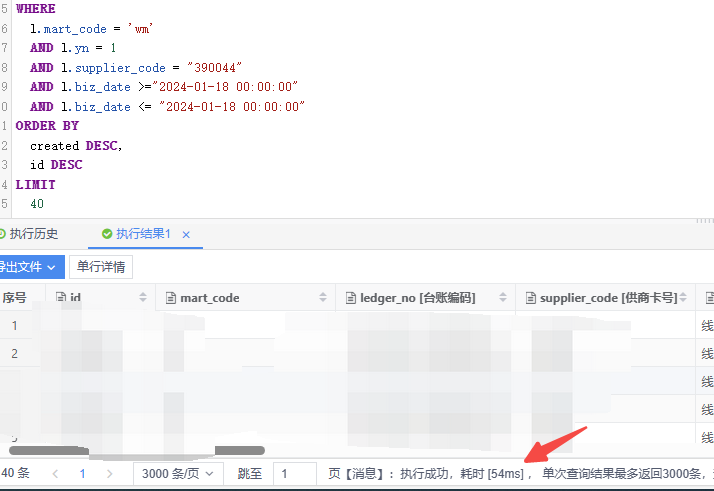The image size is (714, 491).
Task: Sort by the supplier_code column
Action: pyautogui.click(x=683, y=297)
